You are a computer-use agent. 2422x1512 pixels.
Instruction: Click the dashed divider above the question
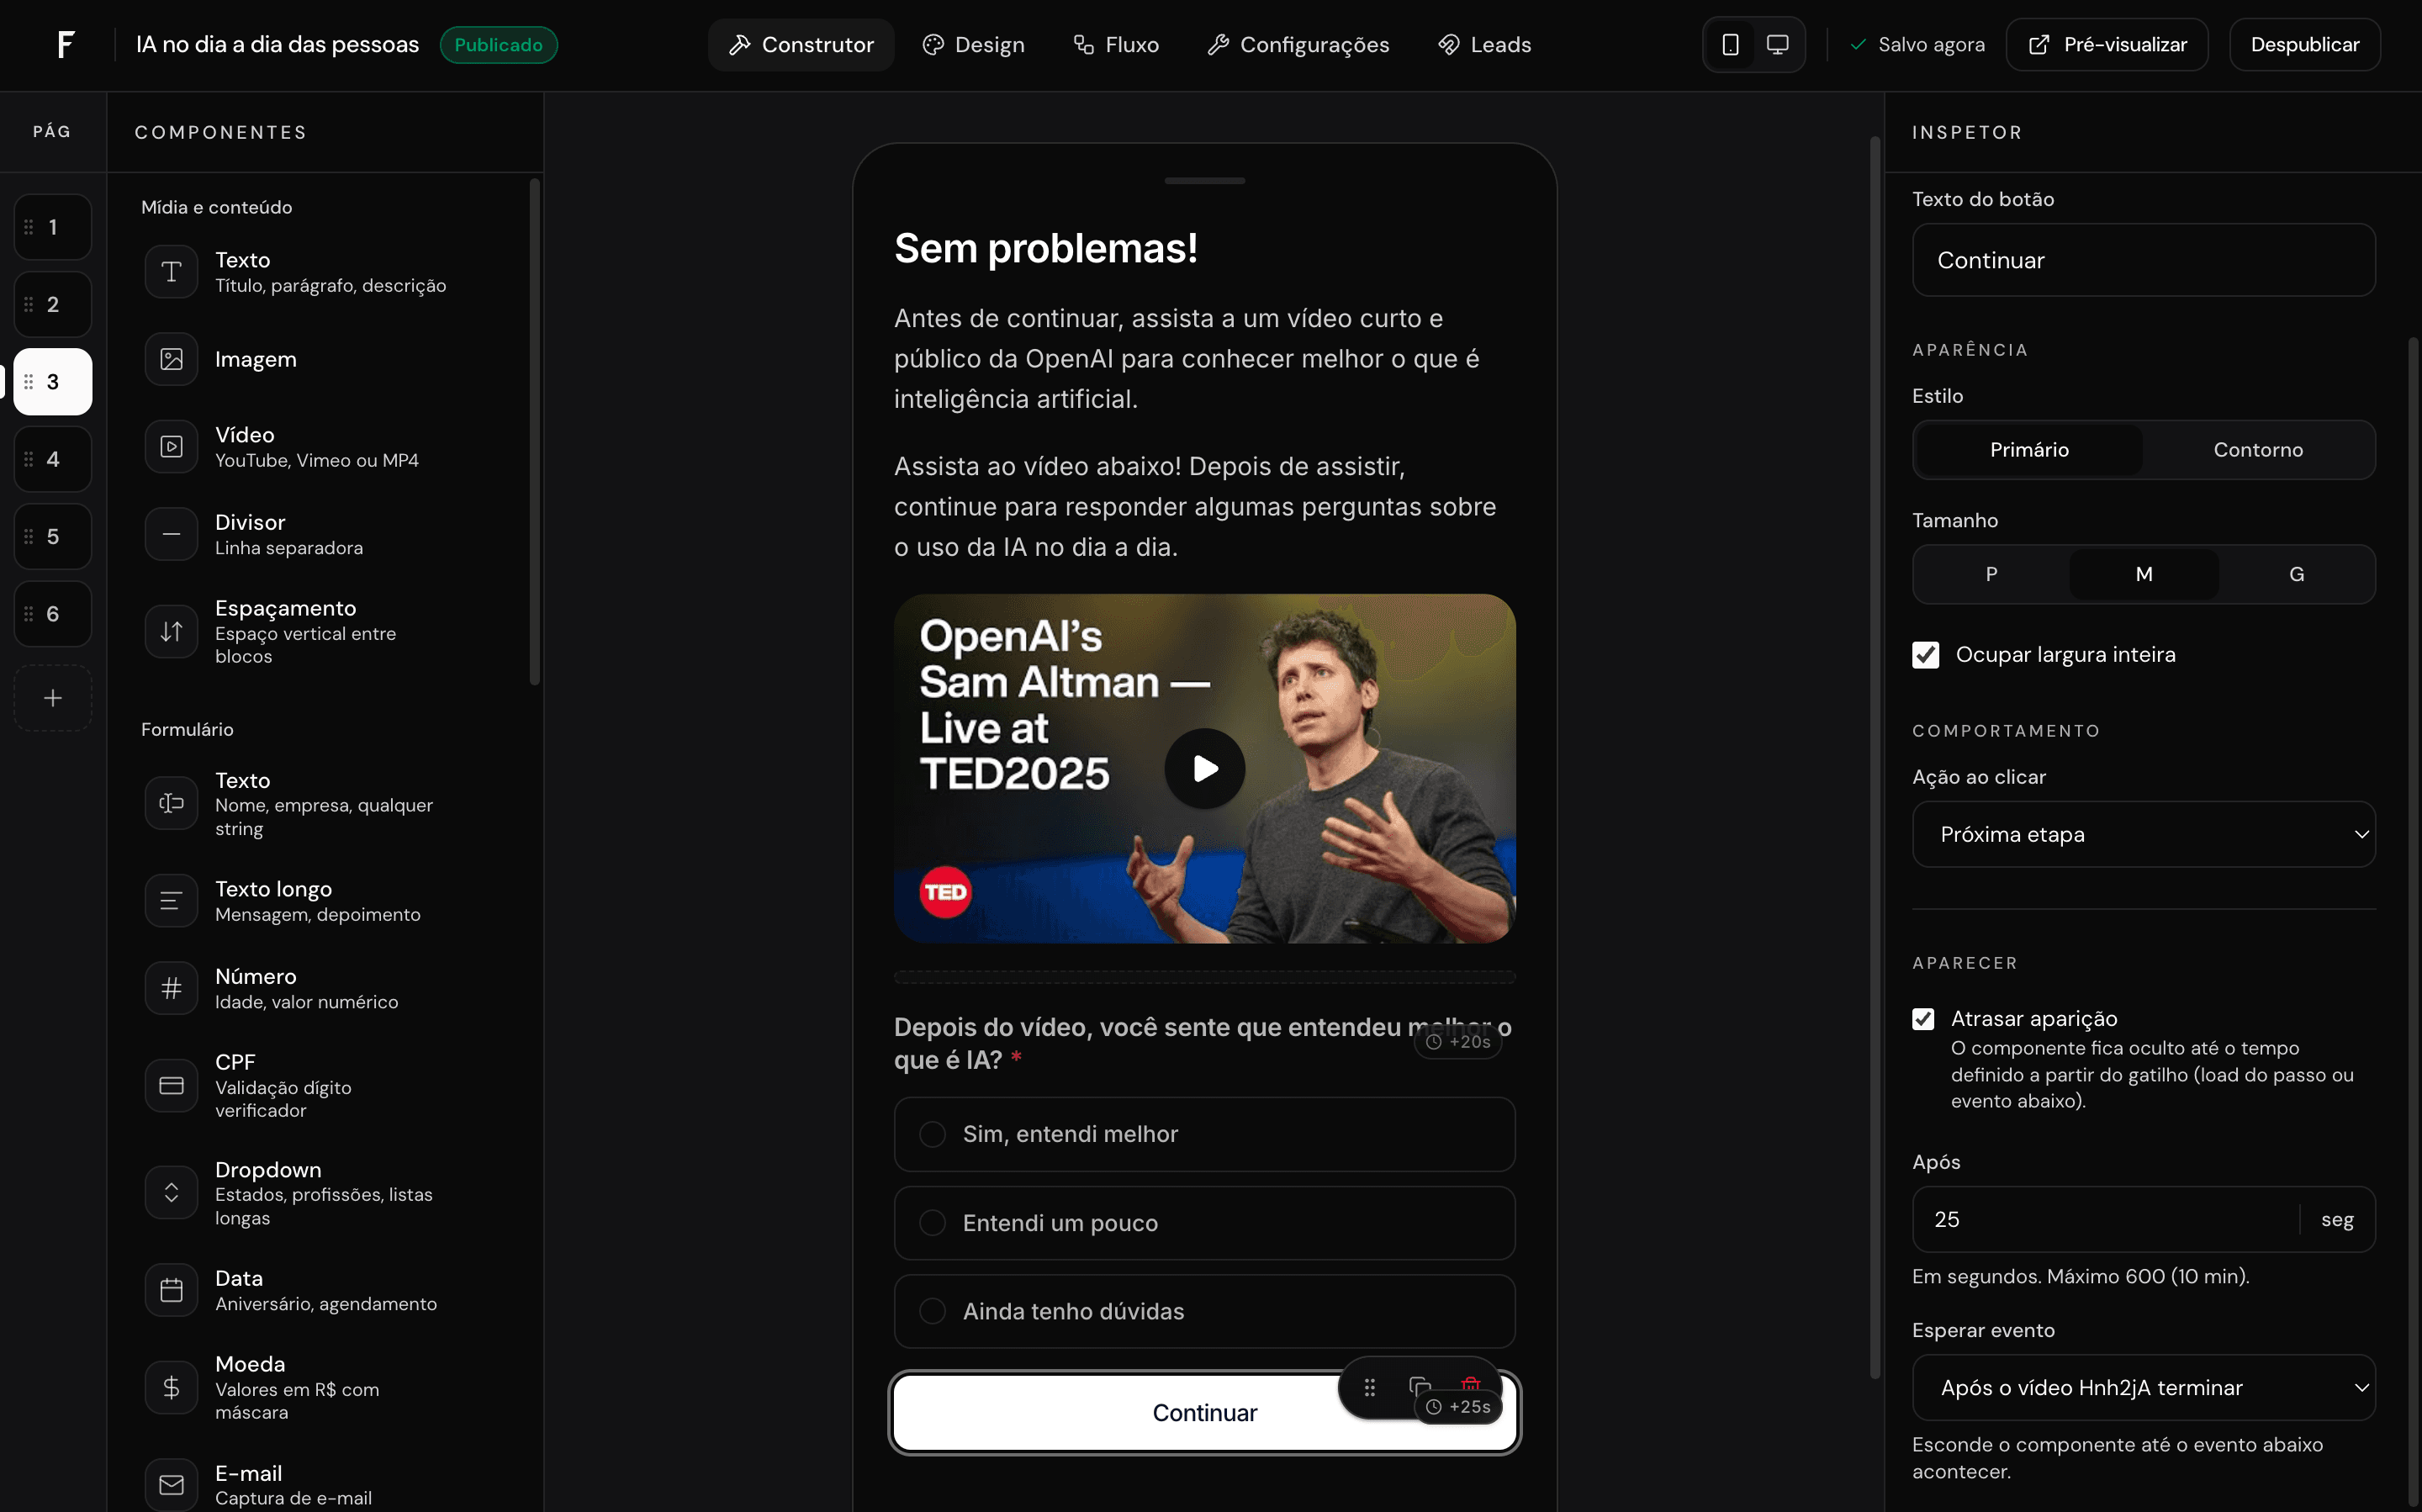[x=1204, y=977]
